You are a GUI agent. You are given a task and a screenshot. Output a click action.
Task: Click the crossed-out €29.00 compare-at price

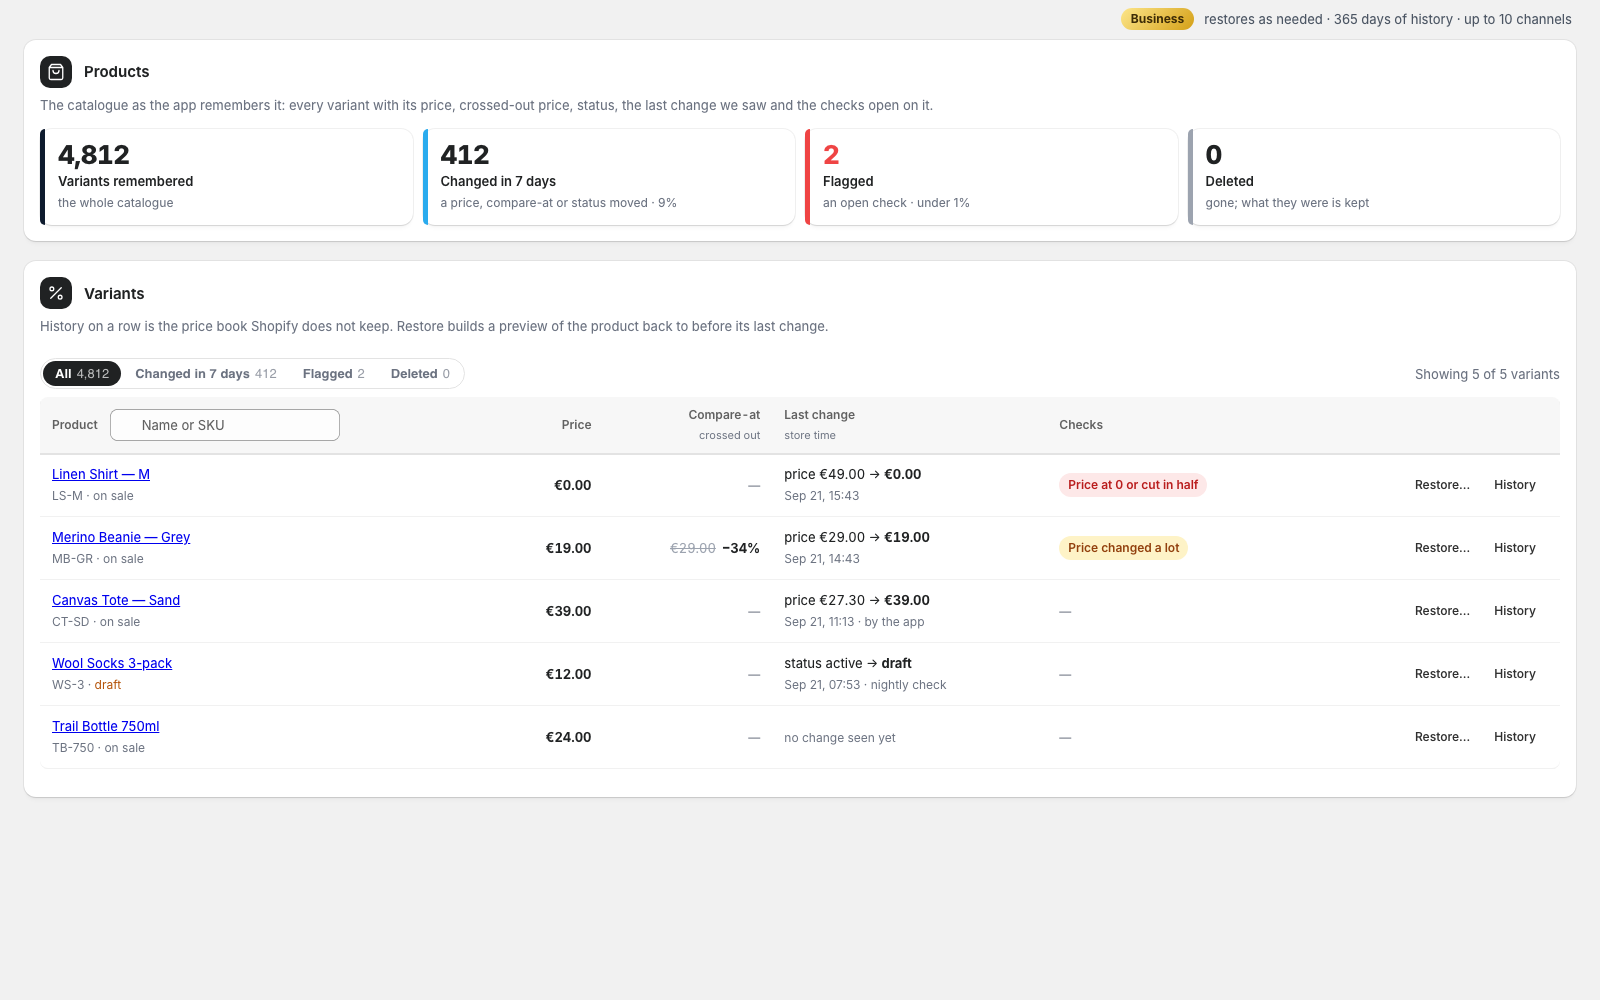pyautogui.click(x=693, y=548)
